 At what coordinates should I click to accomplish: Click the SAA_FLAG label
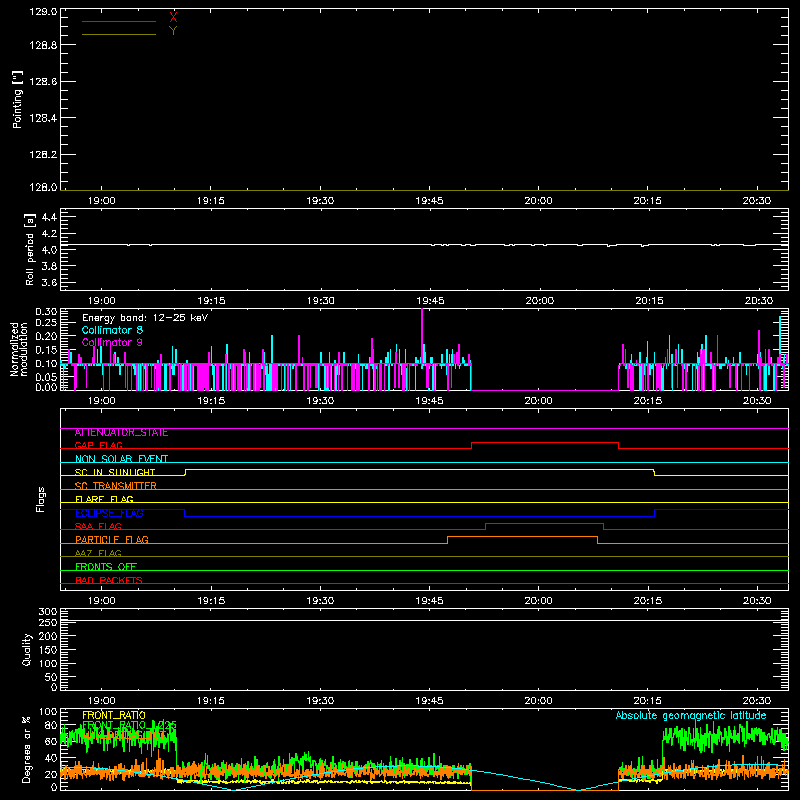click(x=98, y=527)
